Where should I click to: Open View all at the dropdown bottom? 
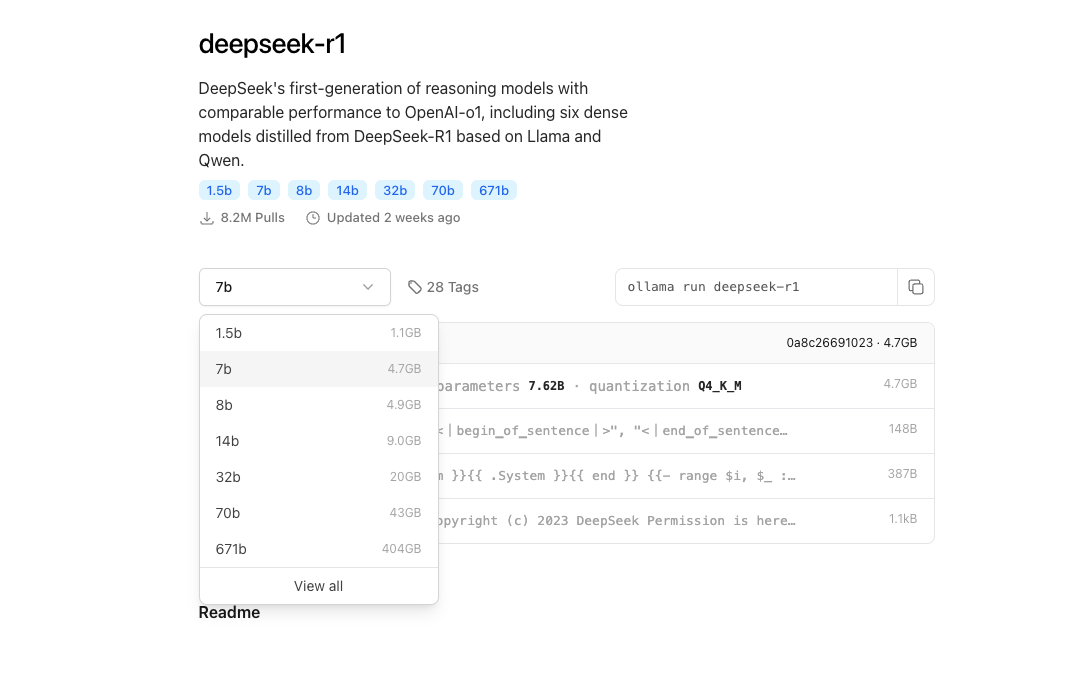[318, 586]
